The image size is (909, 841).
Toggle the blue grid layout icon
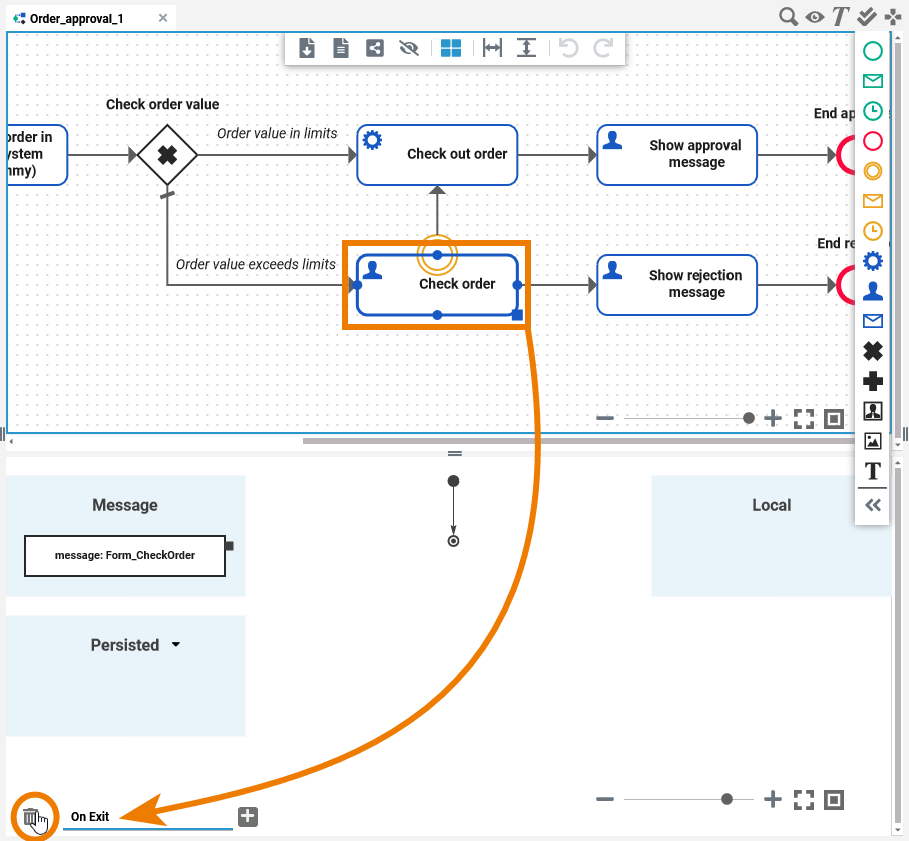click(451, 48)
